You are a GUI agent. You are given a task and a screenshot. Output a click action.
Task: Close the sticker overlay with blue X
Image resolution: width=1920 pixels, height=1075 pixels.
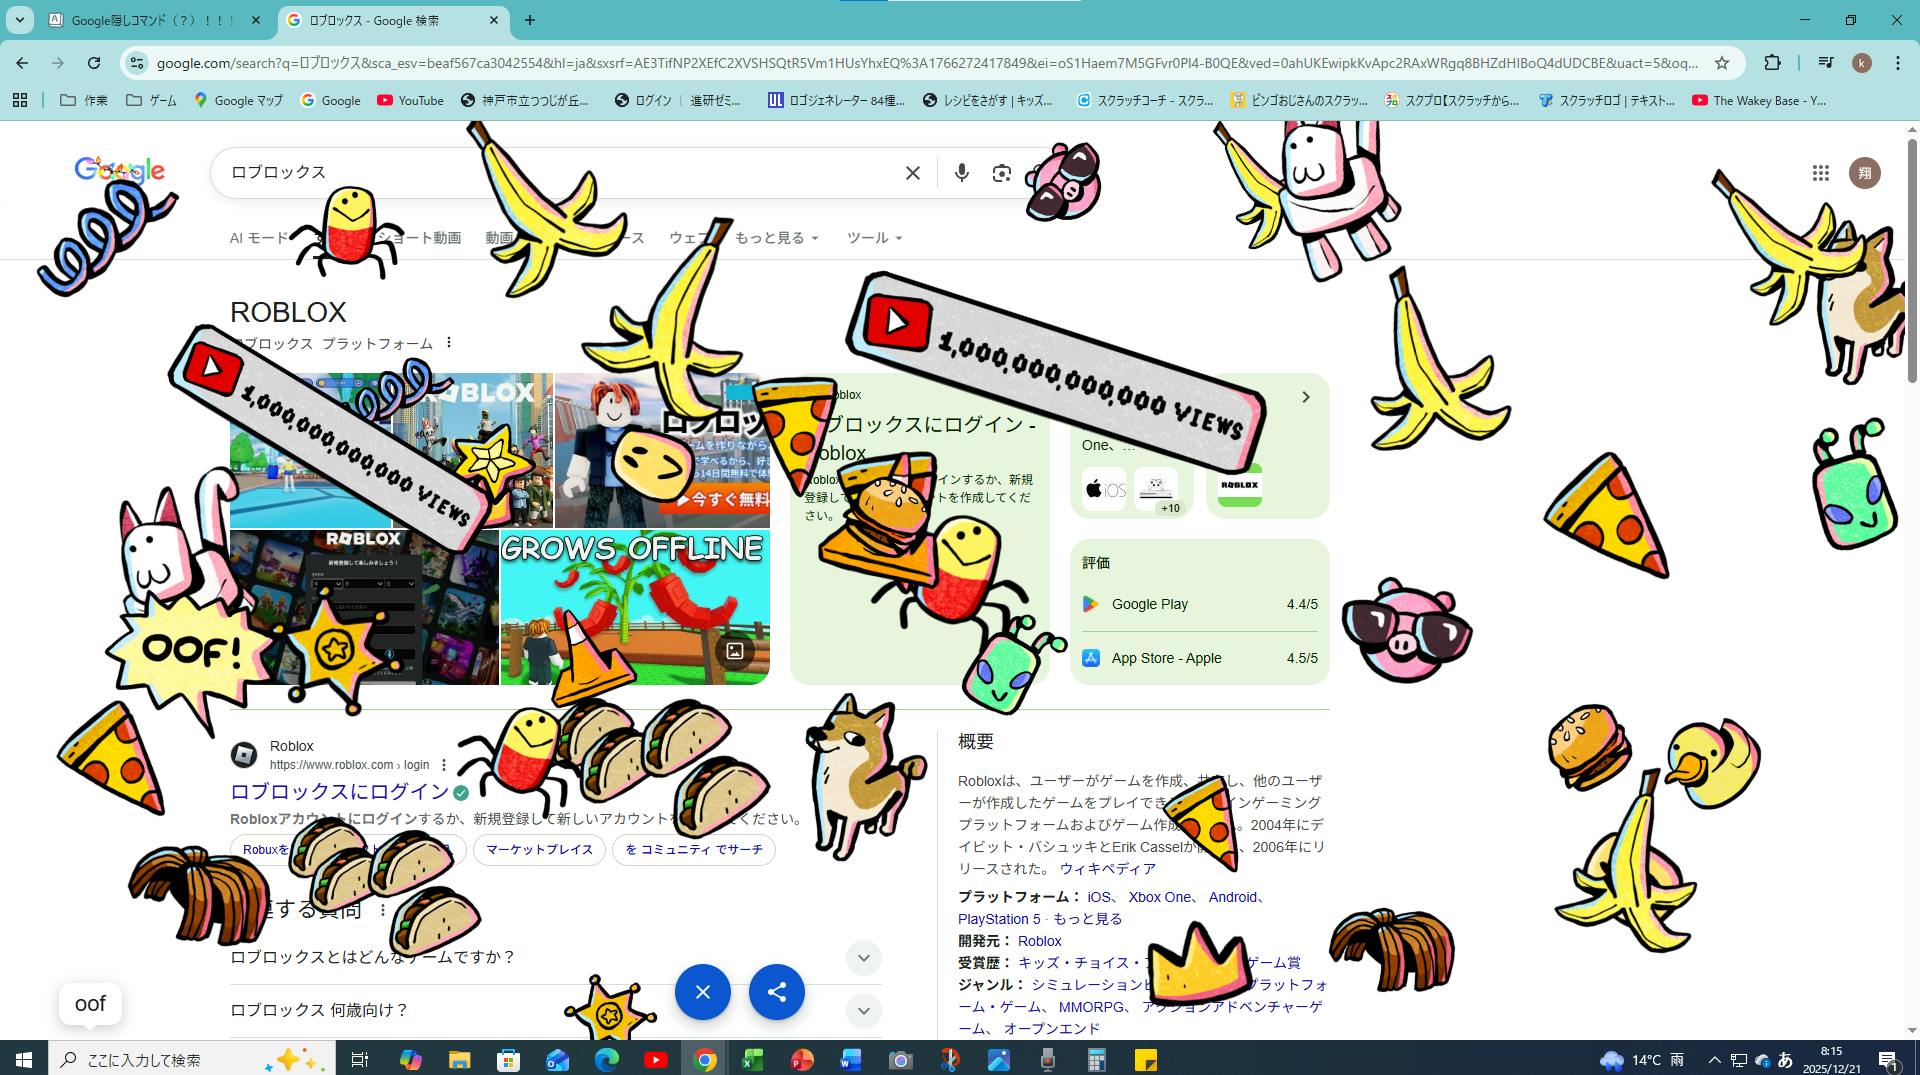[x=702, y=992]
